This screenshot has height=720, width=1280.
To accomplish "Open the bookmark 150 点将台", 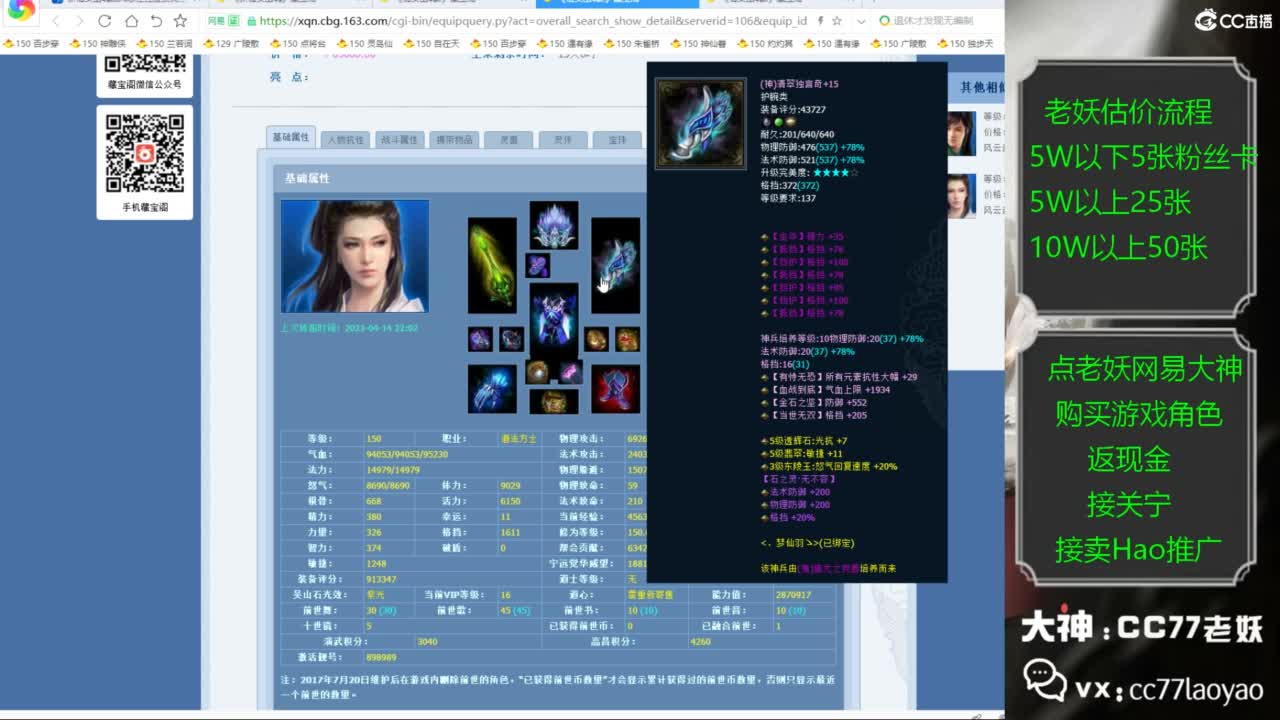I will coord(298,44).
